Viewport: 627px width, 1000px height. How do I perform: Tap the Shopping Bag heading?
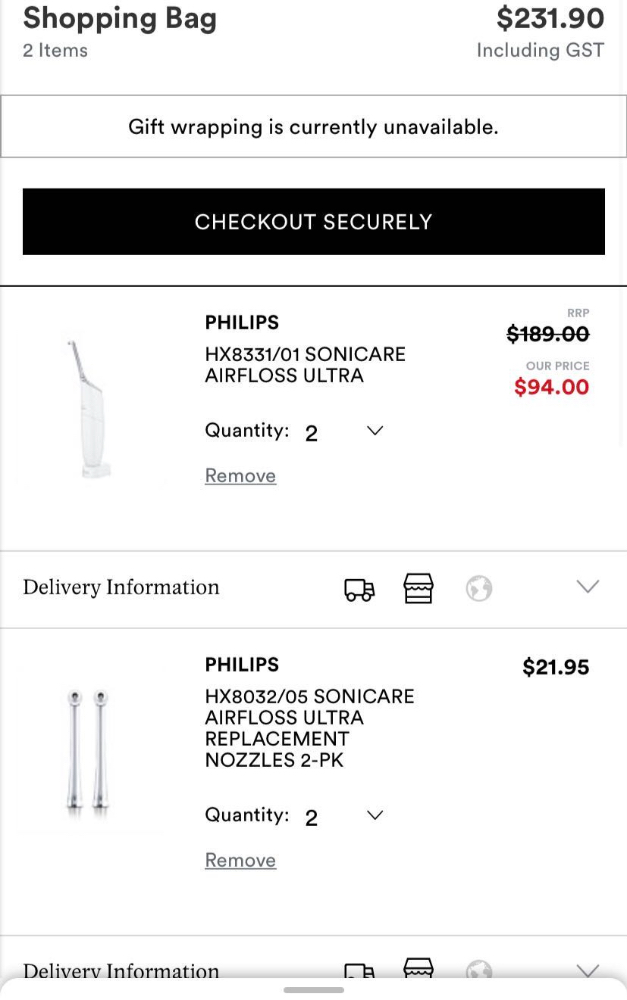click(x=120, y=18)
